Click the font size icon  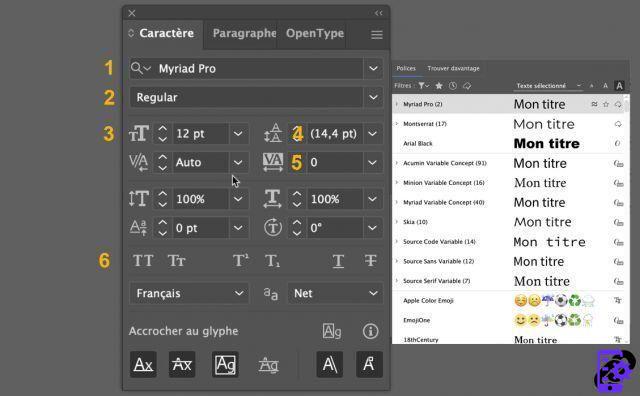pyautogui.click(x=139, y=133)
